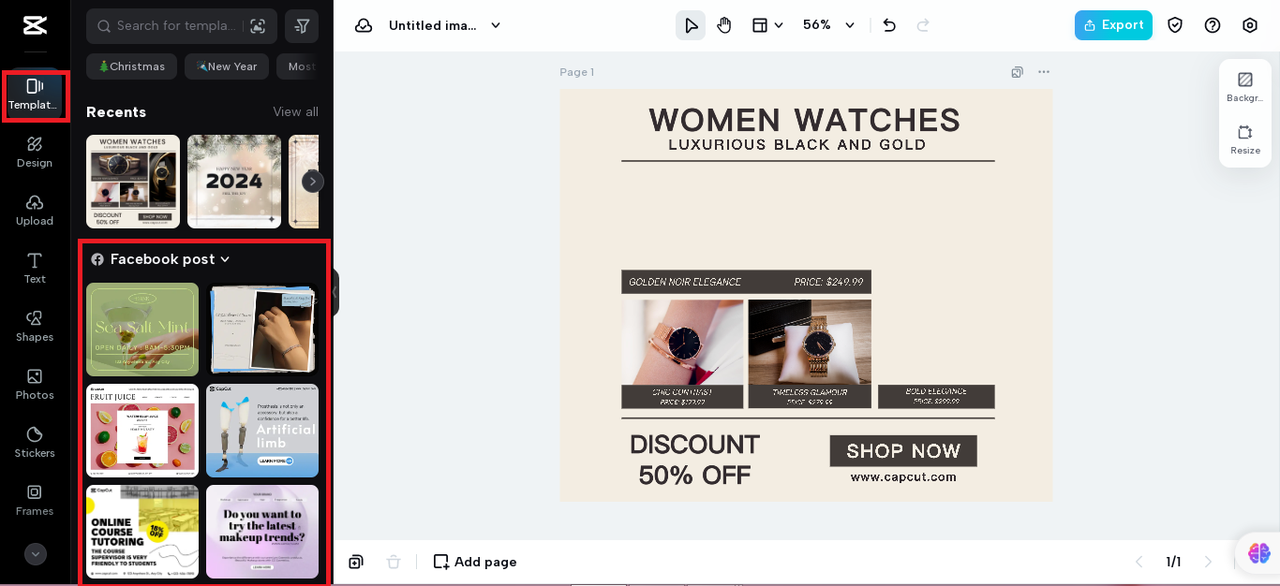Select the DISCOUNT 50% OFF text
Image resolution: width=1280 pixels, height=586 pixels.
click(x=694, y=460)
